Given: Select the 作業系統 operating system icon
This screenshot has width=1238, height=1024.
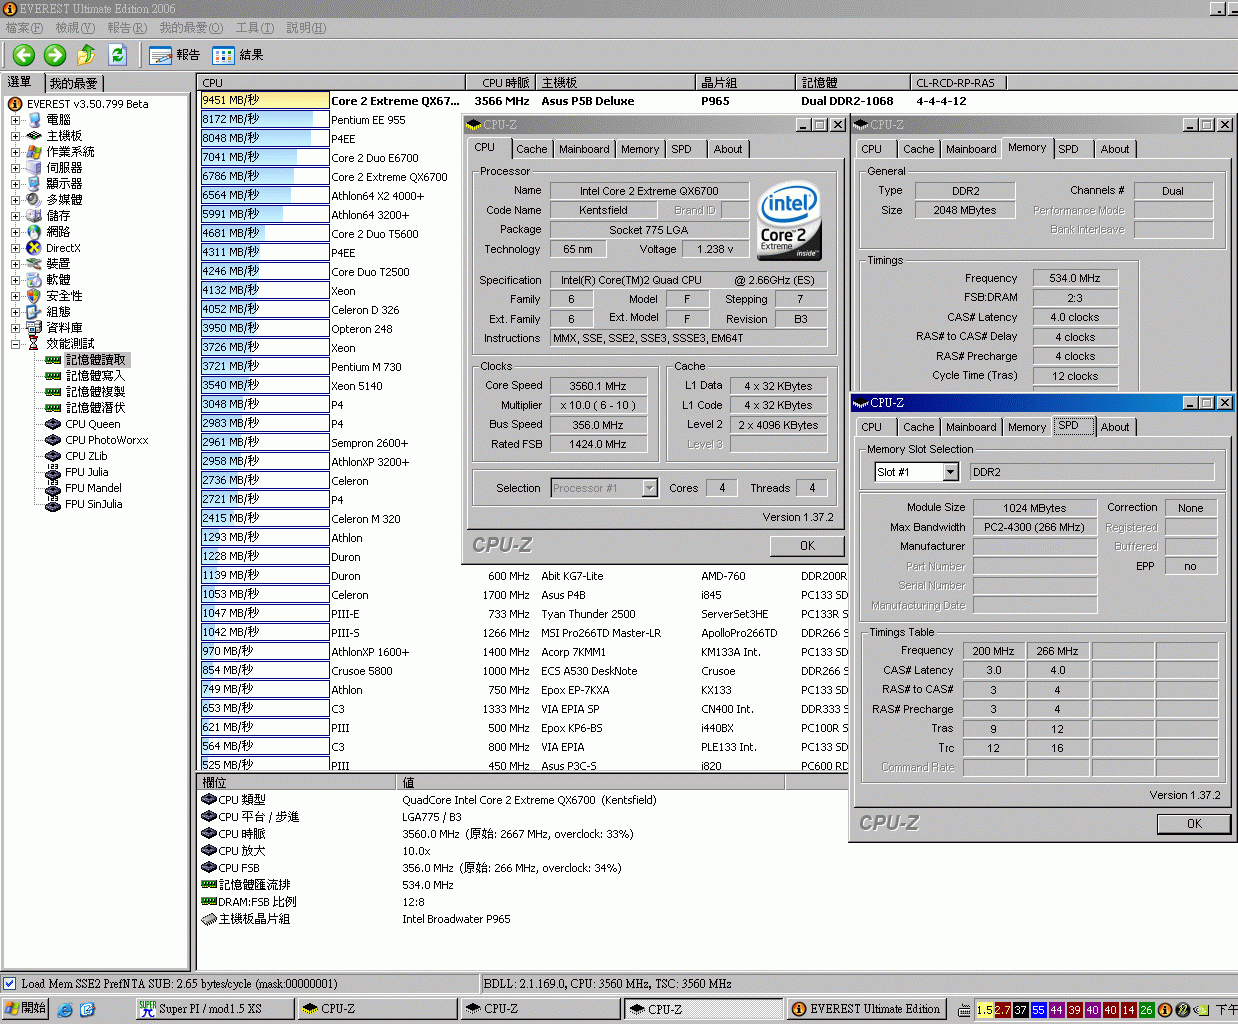Looking at the screenshot, I should 34,152.
